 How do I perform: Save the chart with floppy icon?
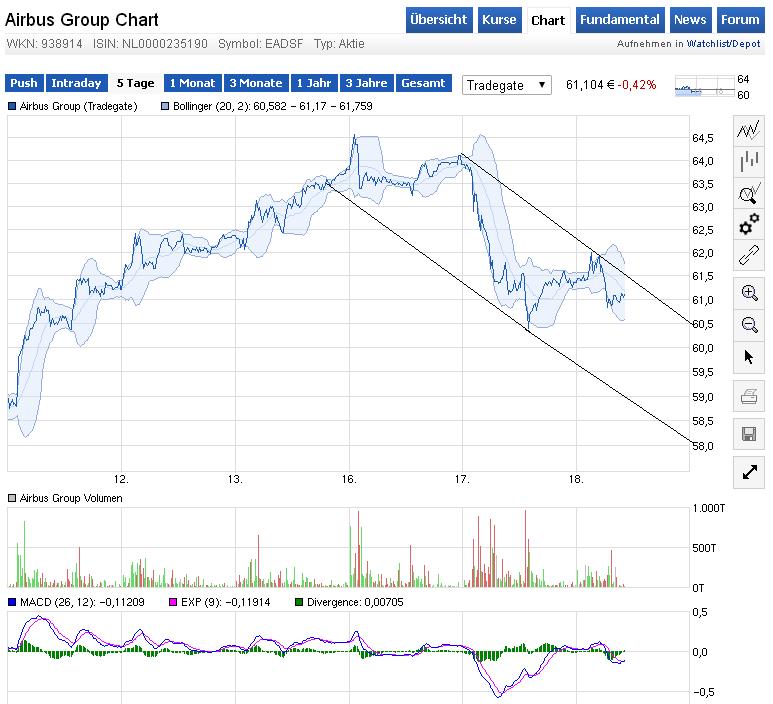coord(748,434)
